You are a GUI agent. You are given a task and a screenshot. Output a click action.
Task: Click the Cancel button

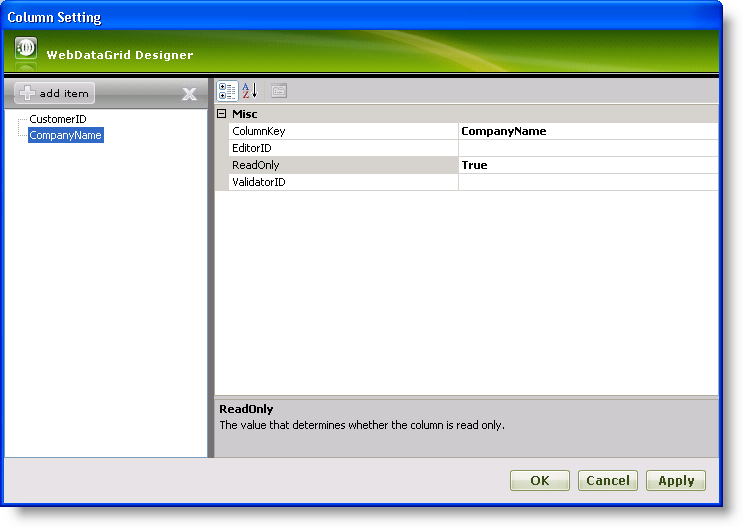608,481
